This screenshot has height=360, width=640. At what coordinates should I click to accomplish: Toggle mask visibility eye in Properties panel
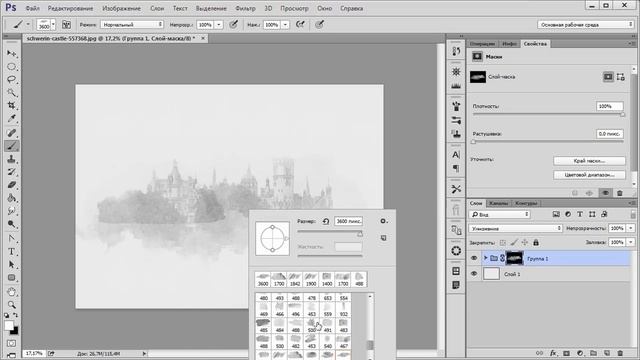[605, 193]
